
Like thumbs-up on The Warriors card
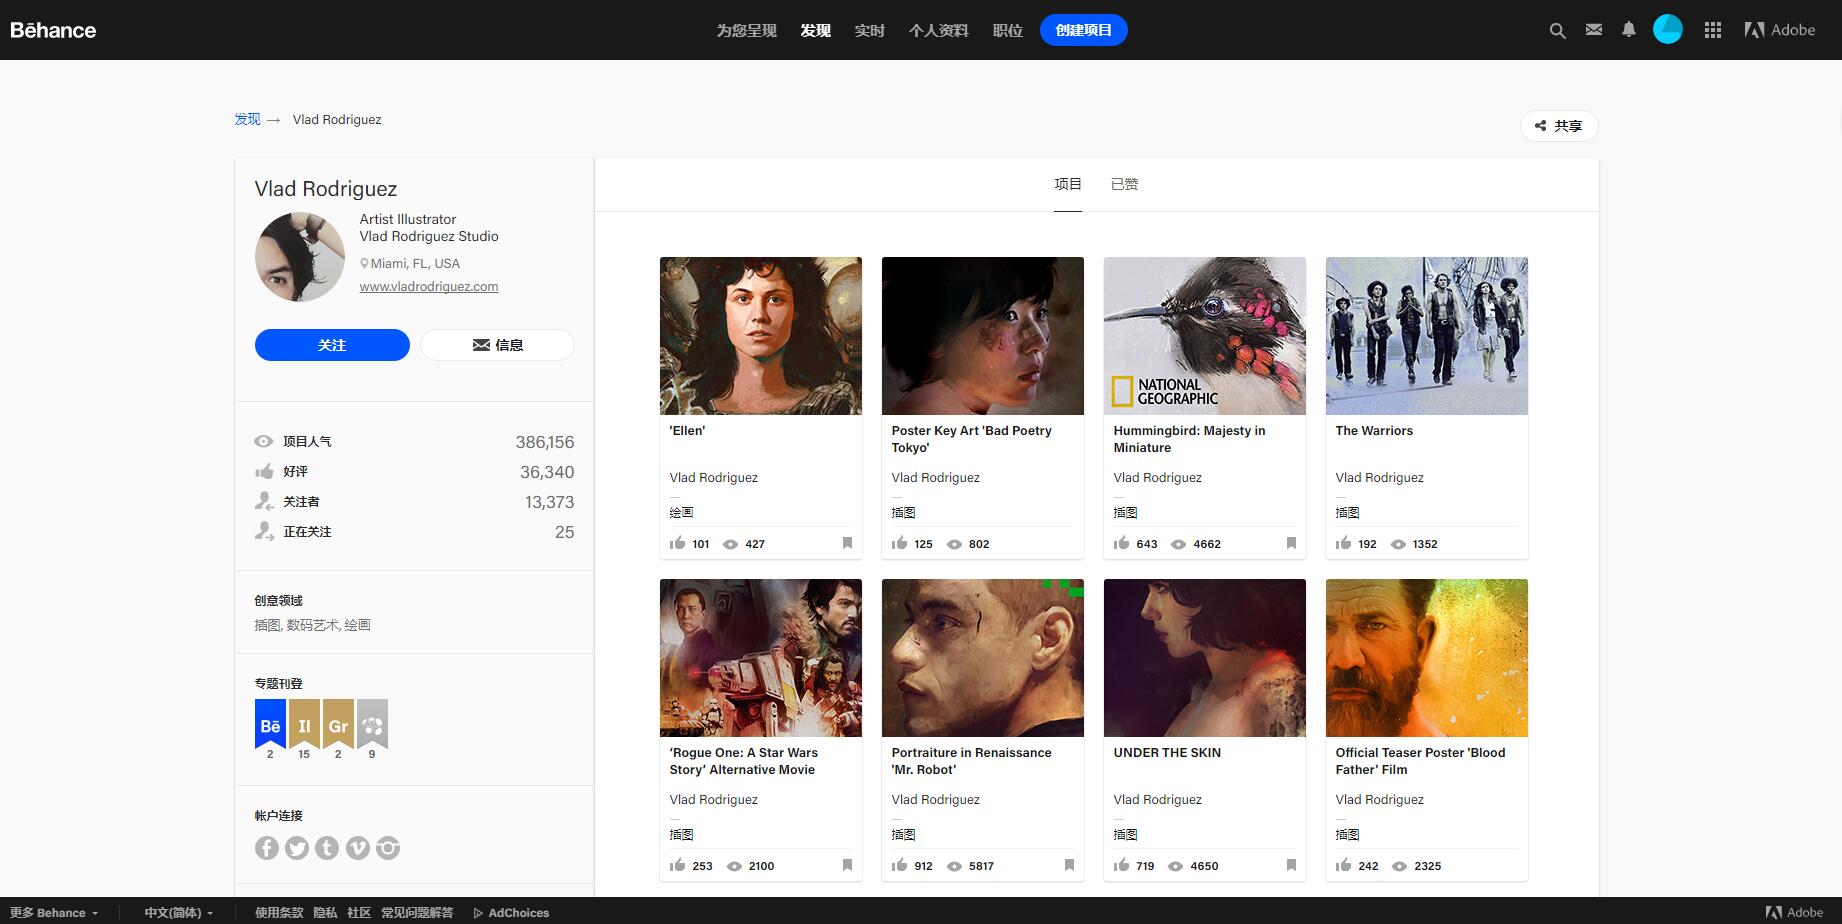tap(1343, 543)
